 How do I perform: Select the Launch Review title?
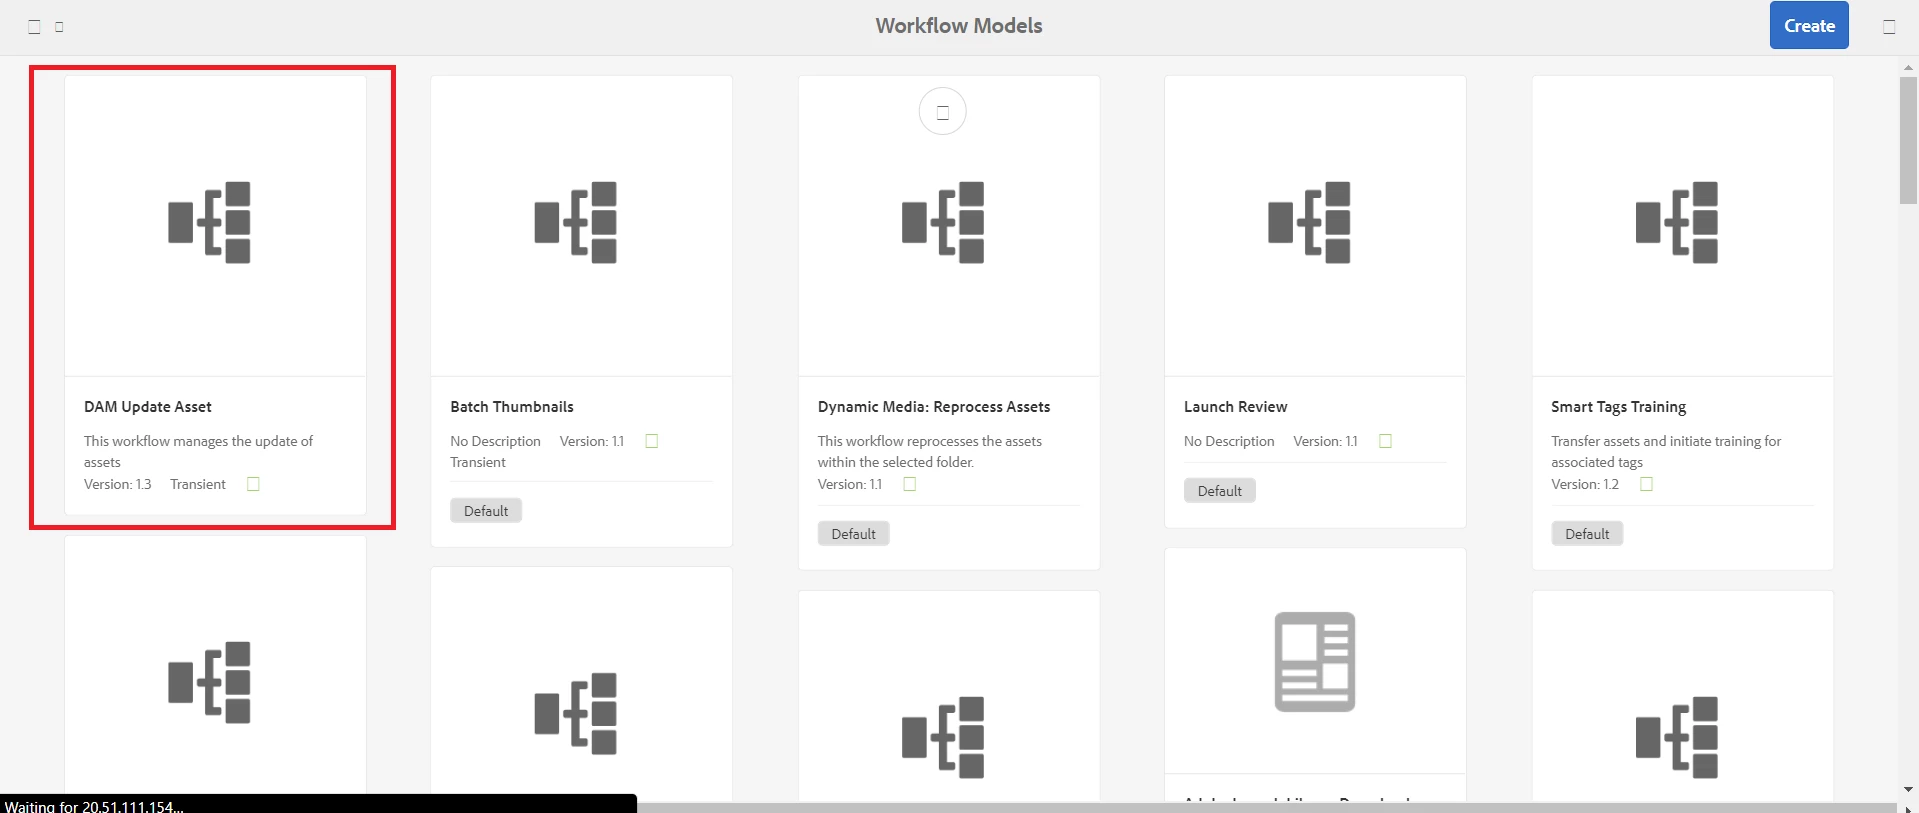point(1236,407)
